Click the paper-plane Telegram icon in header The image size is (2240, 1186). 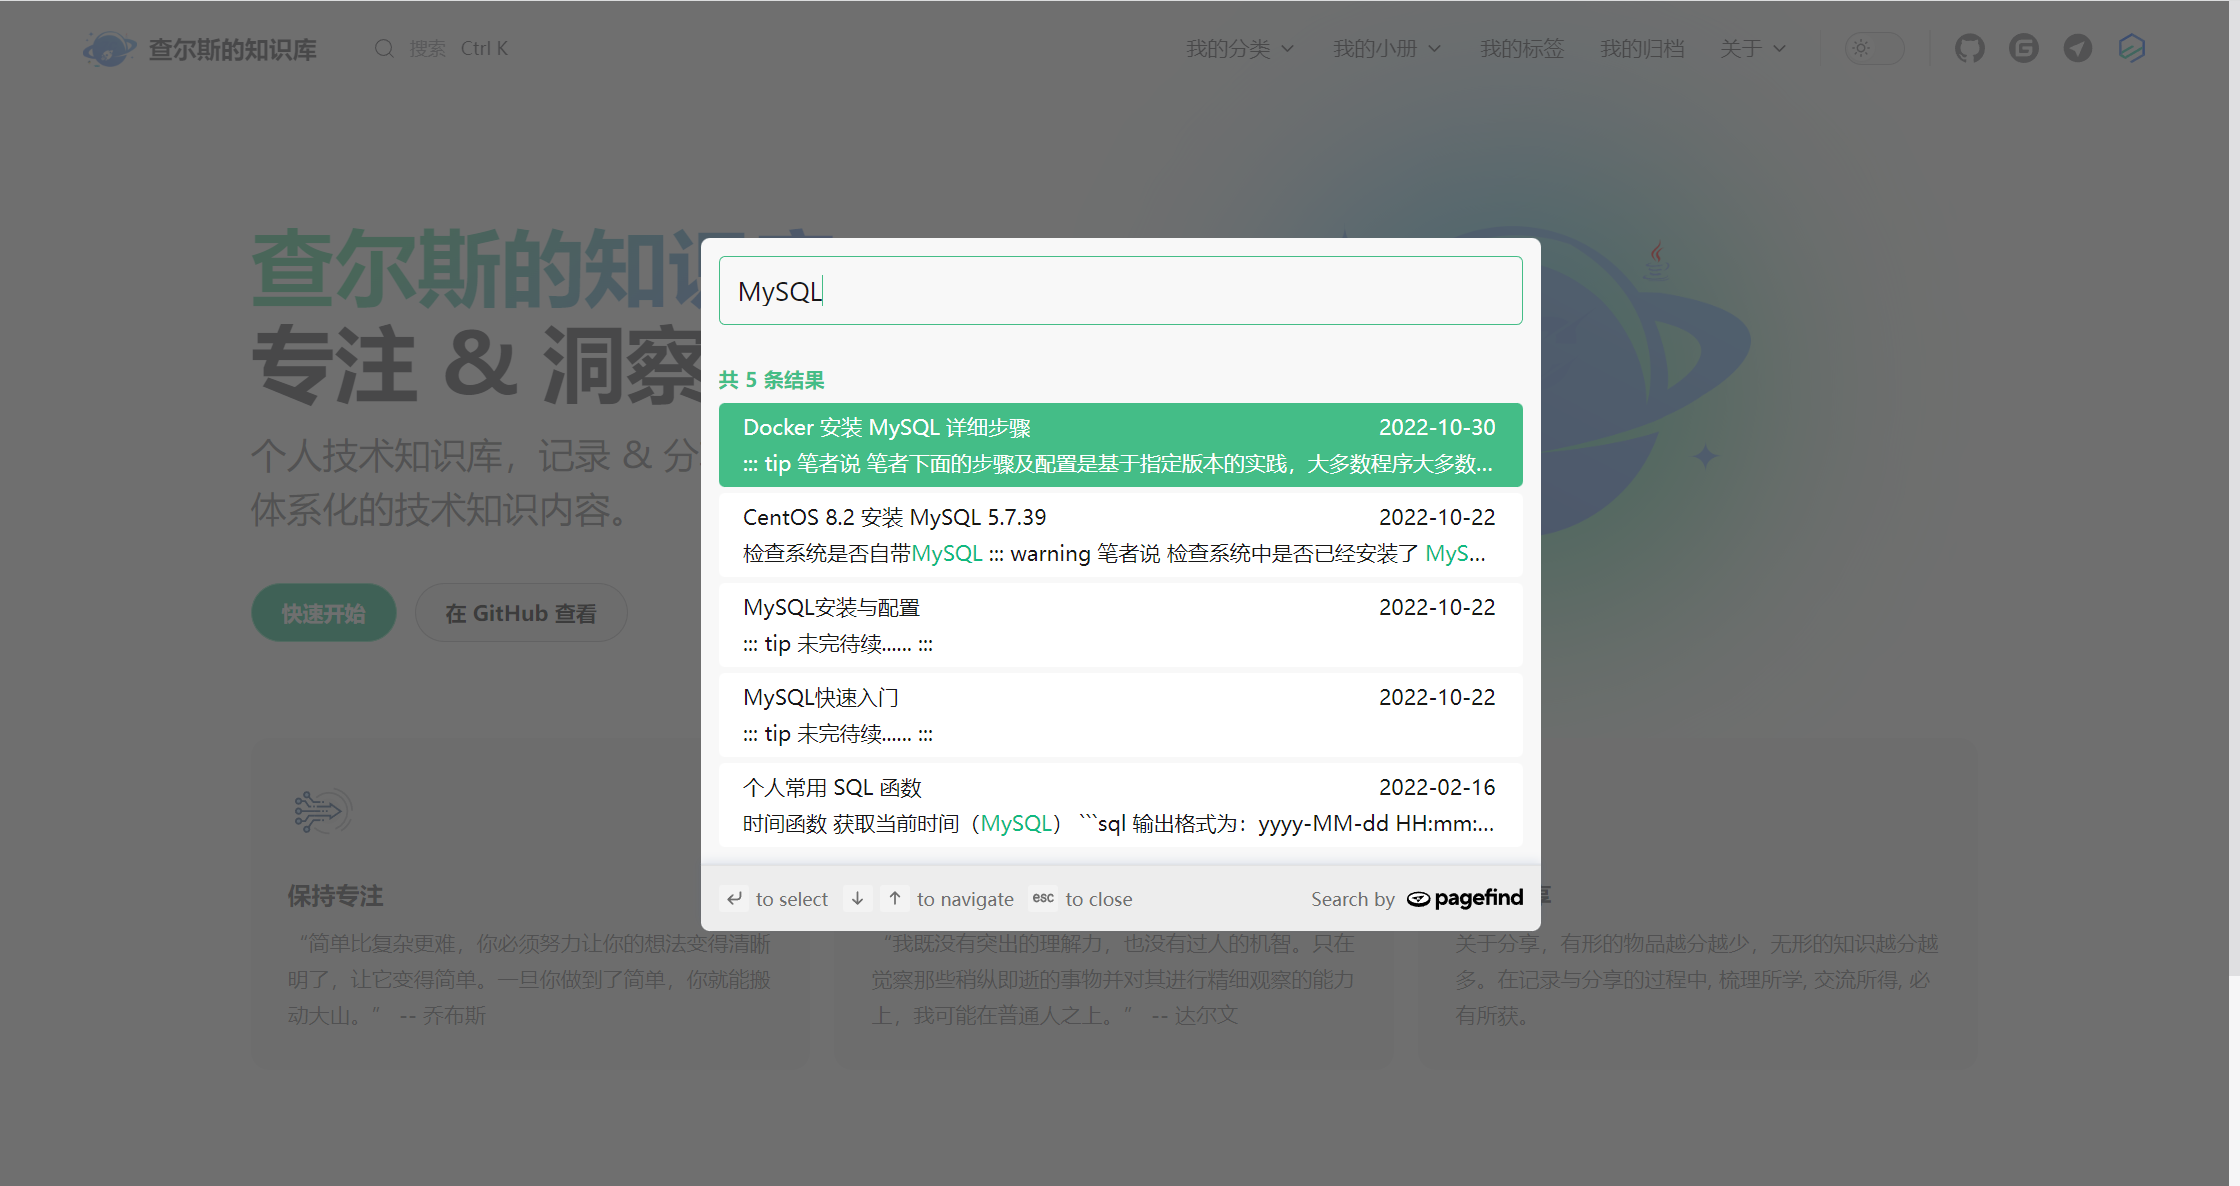2077,48
